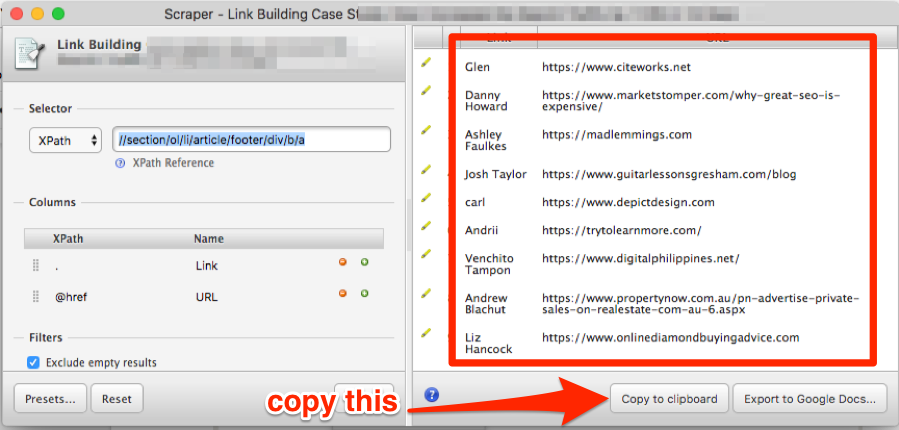Click Copy to clipboard button

pyautogui.click(x=669, y=399)
